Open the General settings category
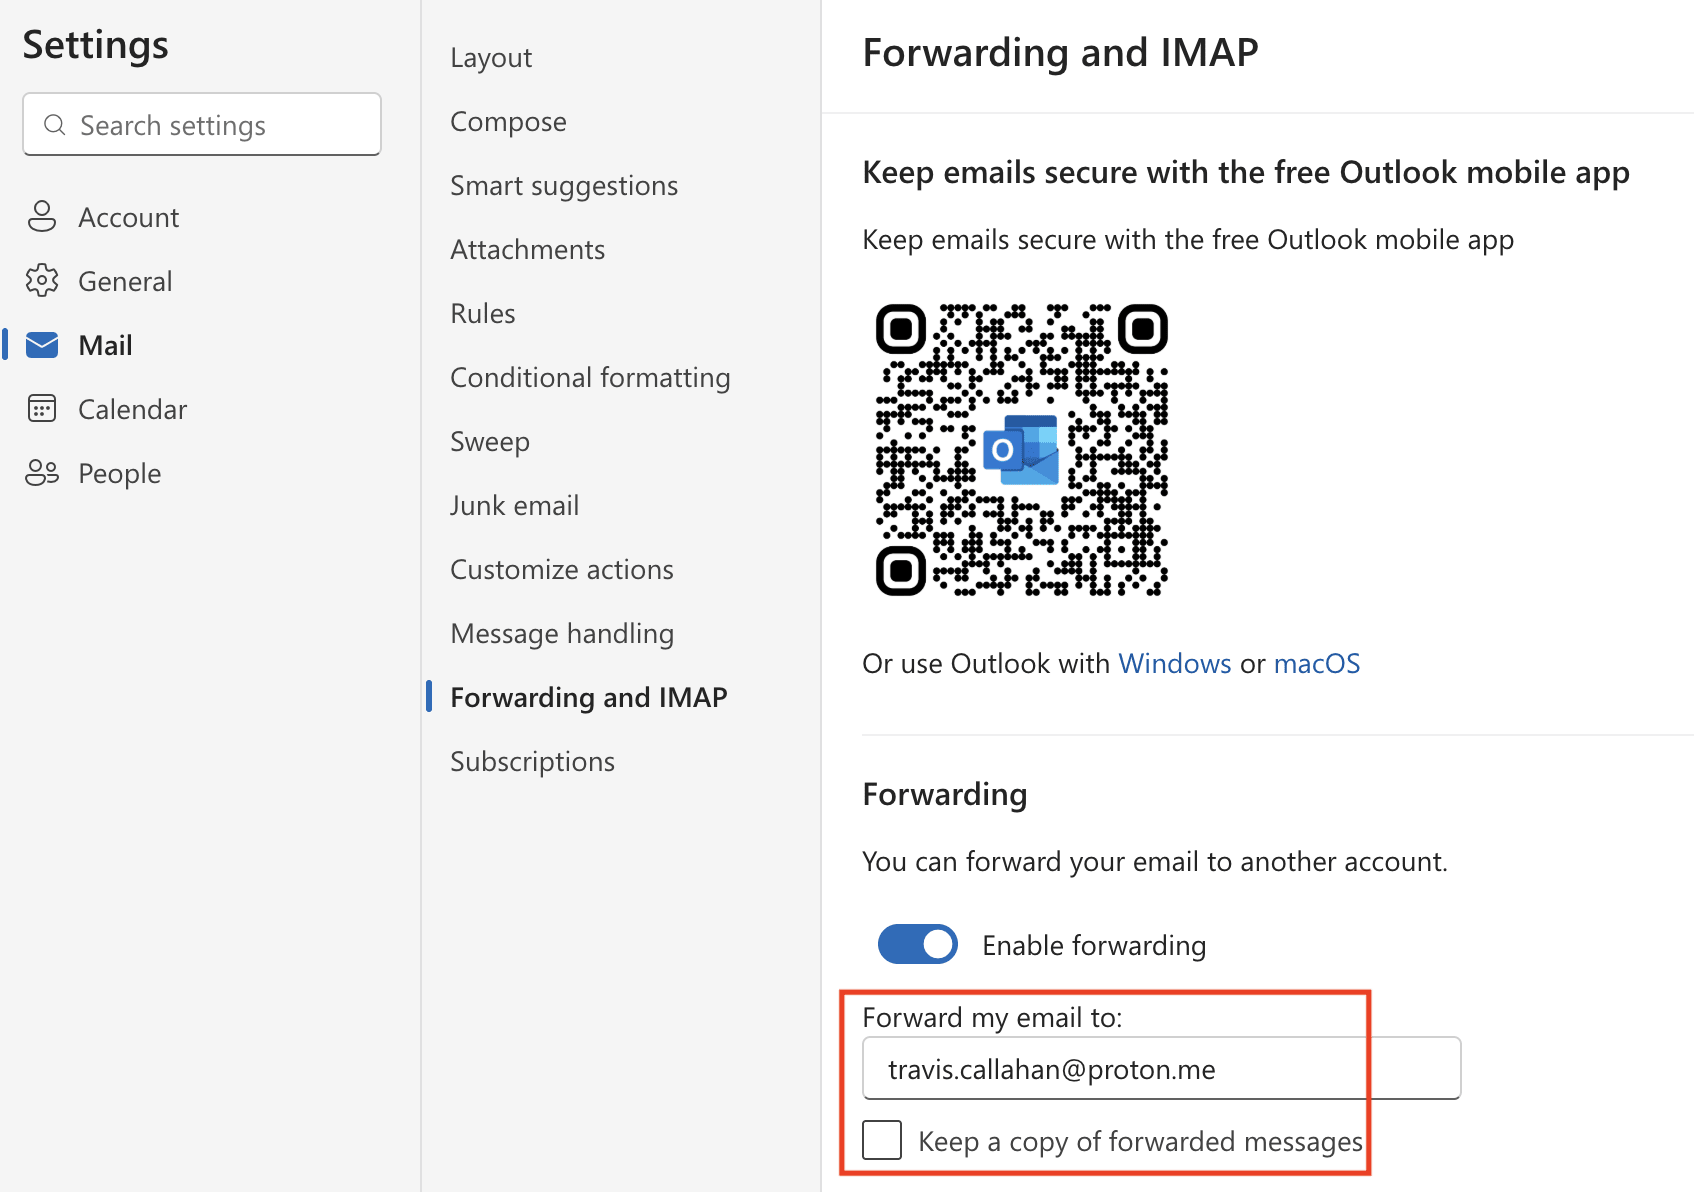Screen dimensions: 1694x1192 click(x=125, y=281)
